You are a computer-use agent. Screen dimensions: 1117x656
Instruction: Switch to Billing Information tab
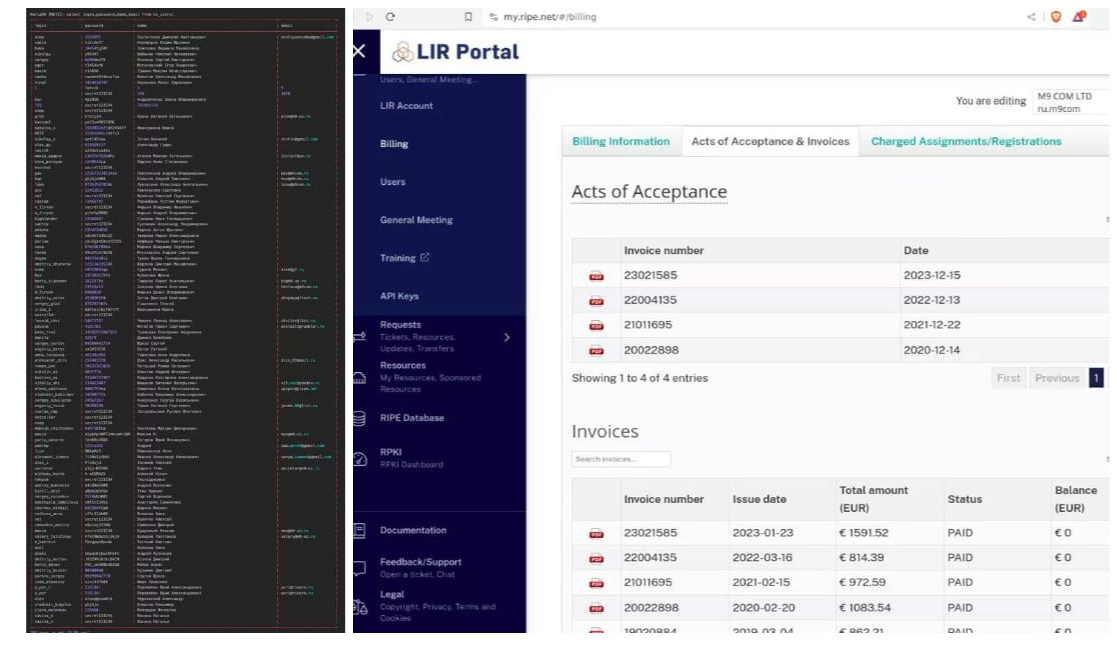point(621,142)
